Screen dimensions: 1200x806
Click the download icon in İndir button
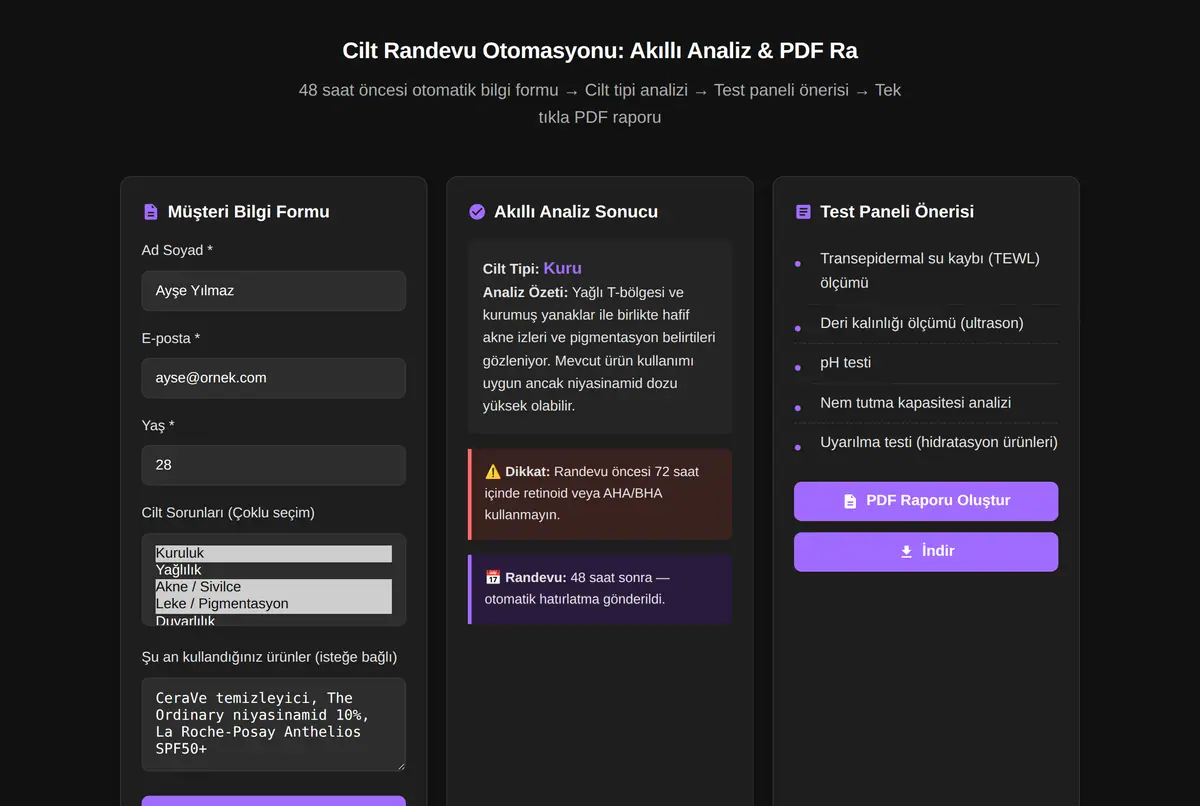(906, 551)
